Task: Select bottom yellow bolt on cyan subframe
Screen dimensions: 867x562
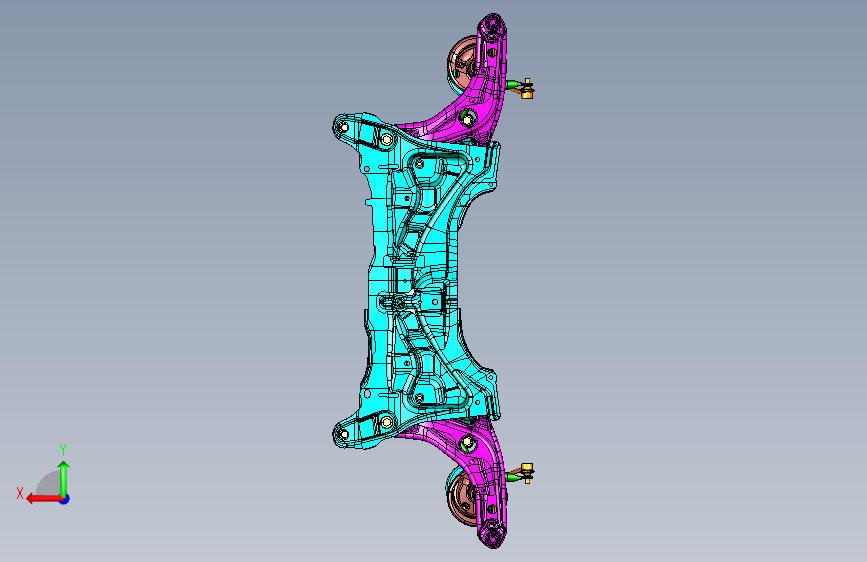Action: [x=387, y=423]
